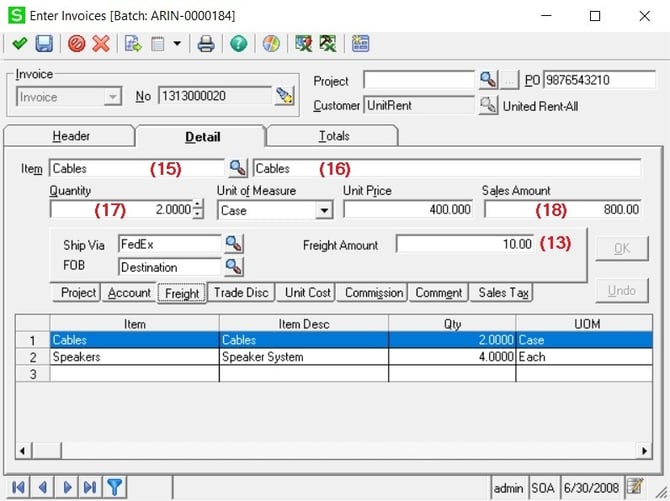Click the red cancel circle icon
This screenshot has width=670, height=501.
click(77, 44)
